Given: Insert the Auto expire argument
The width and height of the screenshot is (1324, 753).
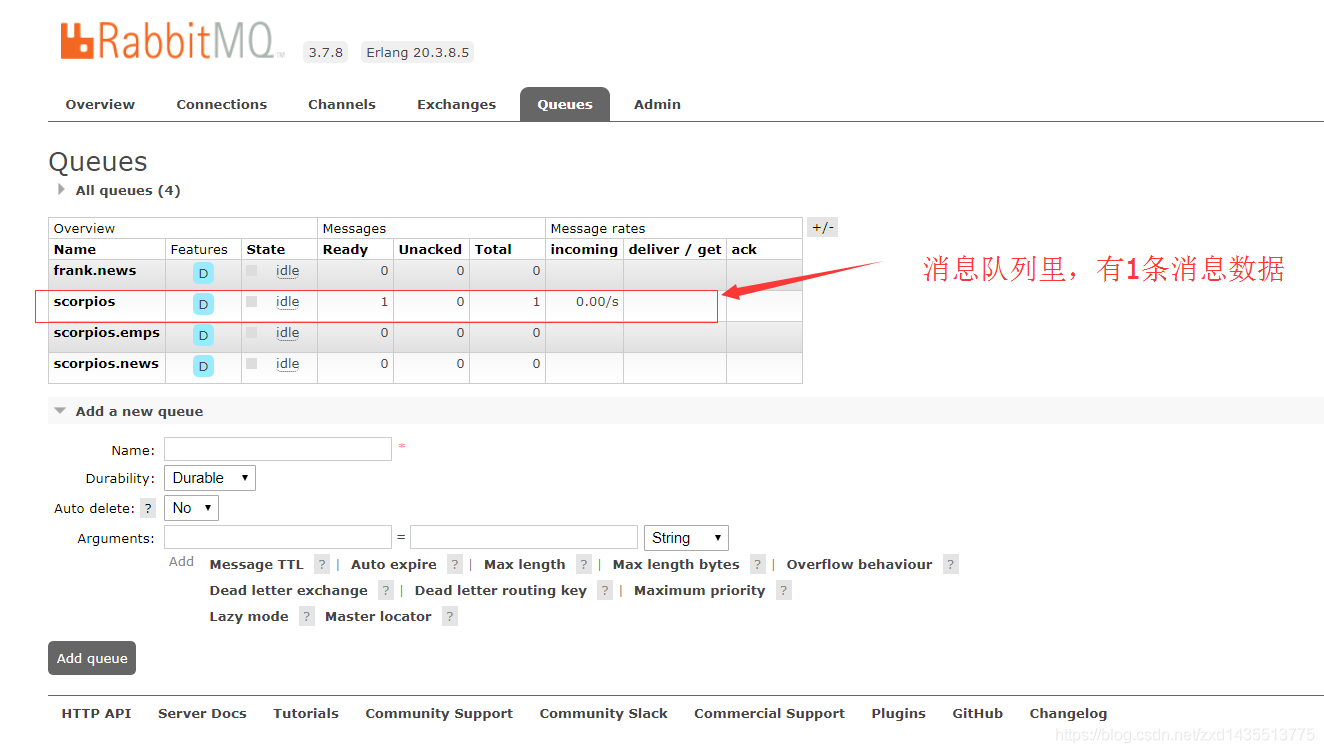Looking at the screenshot, I should [394, 564].
